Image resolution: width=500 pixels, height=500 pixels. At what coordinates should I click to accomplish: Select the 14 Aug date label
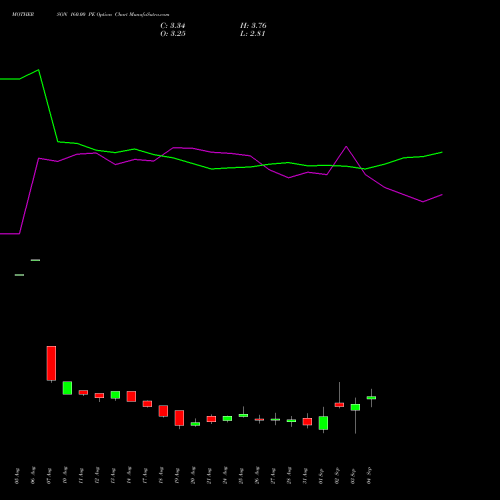point(129,476)
